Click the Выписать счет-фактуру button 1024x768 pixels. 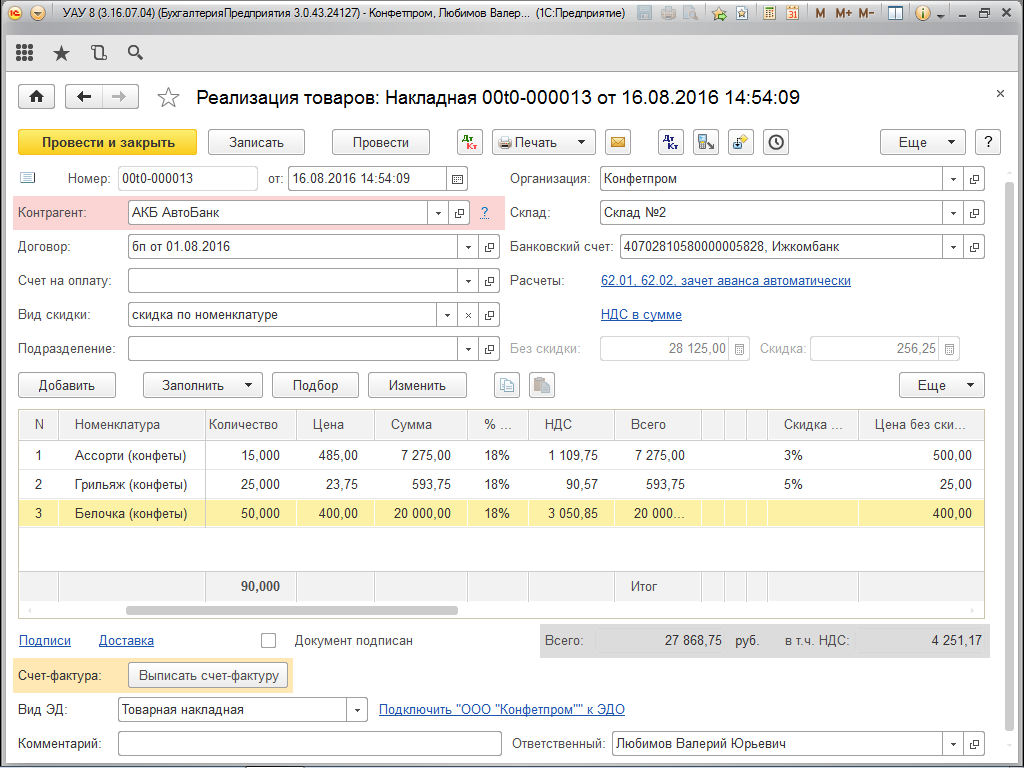pos(209,676)
